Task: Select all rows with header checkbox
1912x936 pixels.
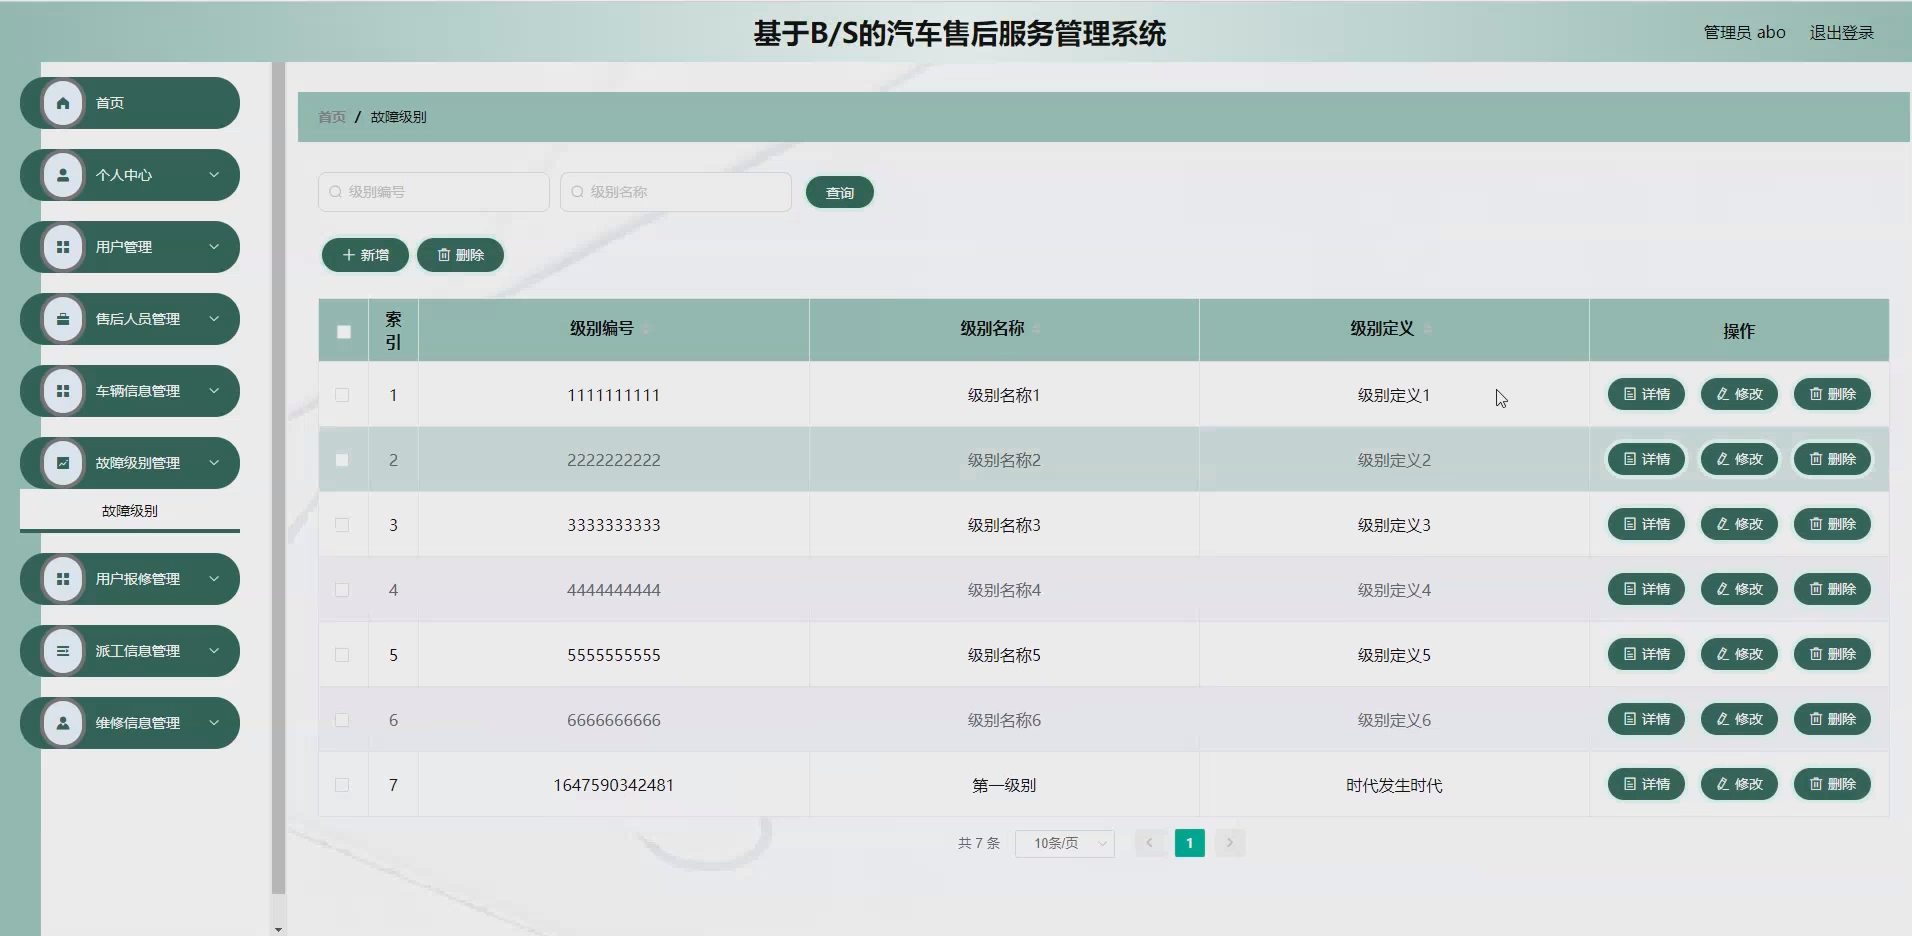Action: (x=344, y=332)
